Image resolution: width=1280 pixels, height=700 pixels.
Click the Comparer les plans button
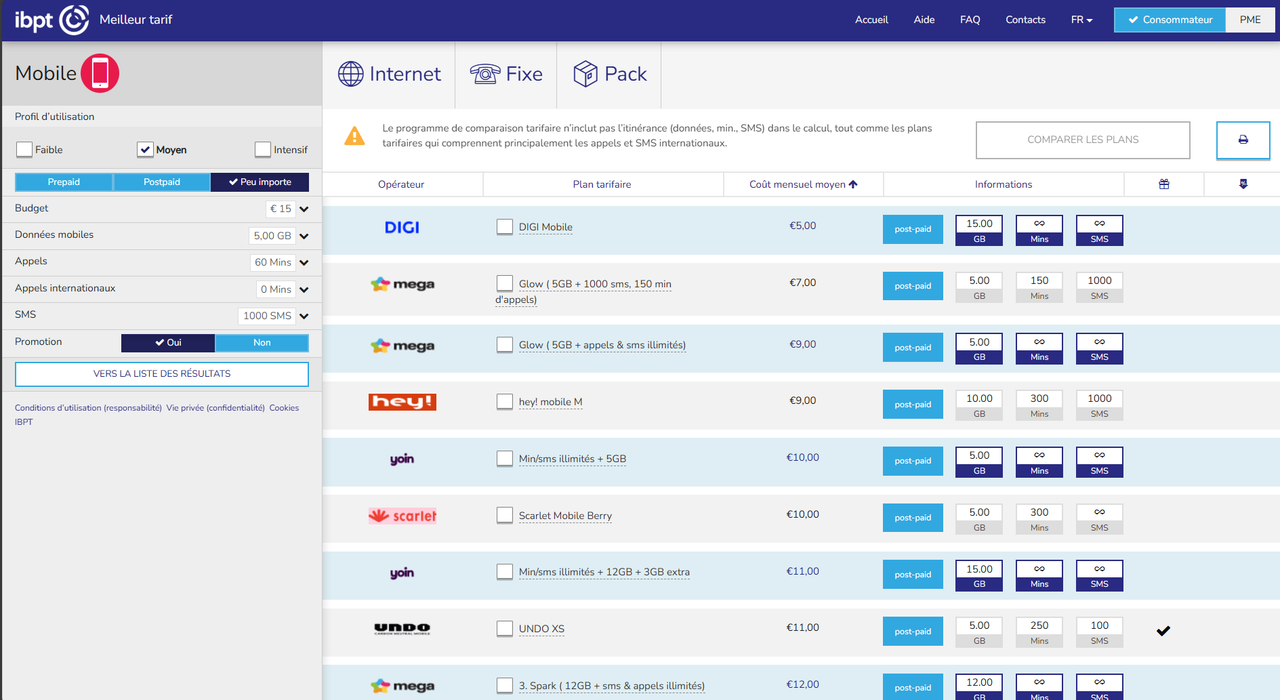point(1083,140)
